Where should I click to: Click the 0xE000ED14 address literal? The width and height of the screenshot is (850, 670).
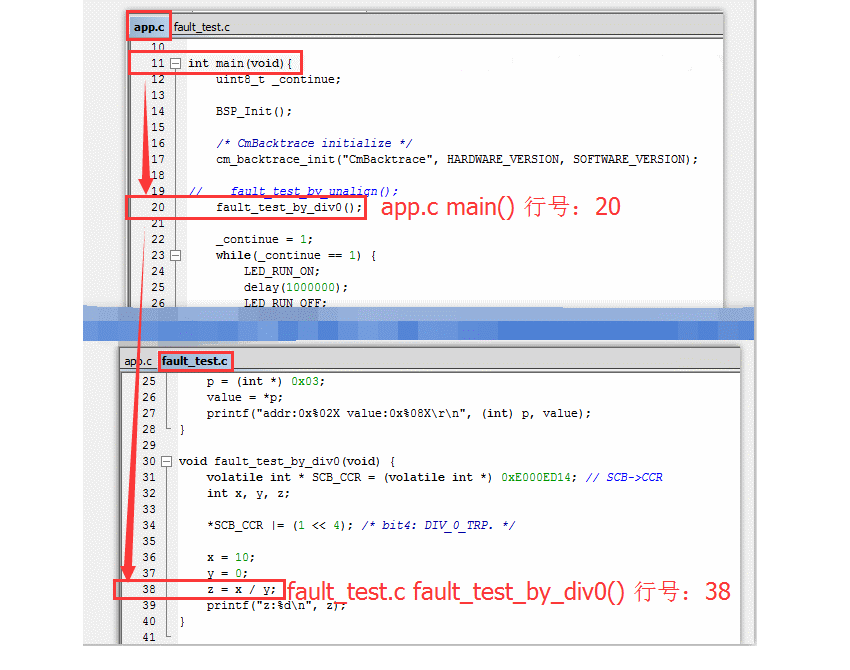coord(537,477)
